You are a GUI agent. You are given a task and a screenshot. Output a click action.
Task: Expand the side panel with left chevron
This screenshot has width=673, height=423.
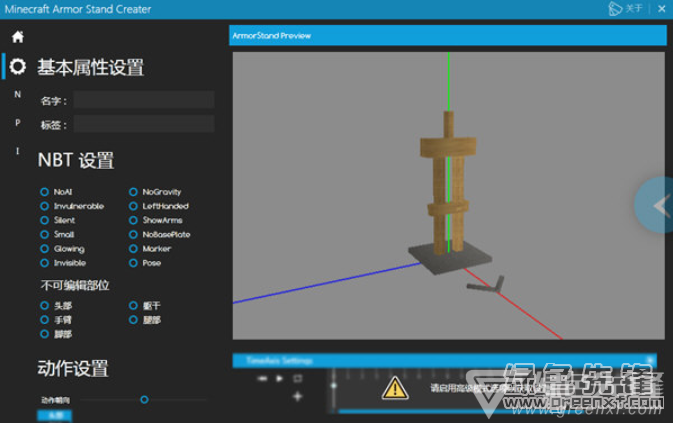click(x=654, y=205)
